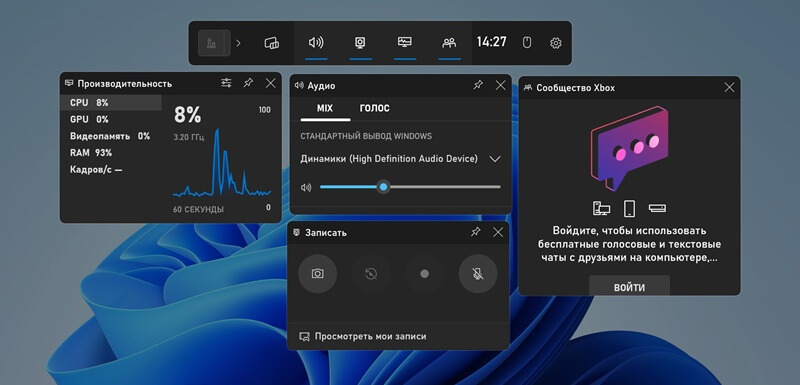Switch to the ГОЛОС tab

374,109
